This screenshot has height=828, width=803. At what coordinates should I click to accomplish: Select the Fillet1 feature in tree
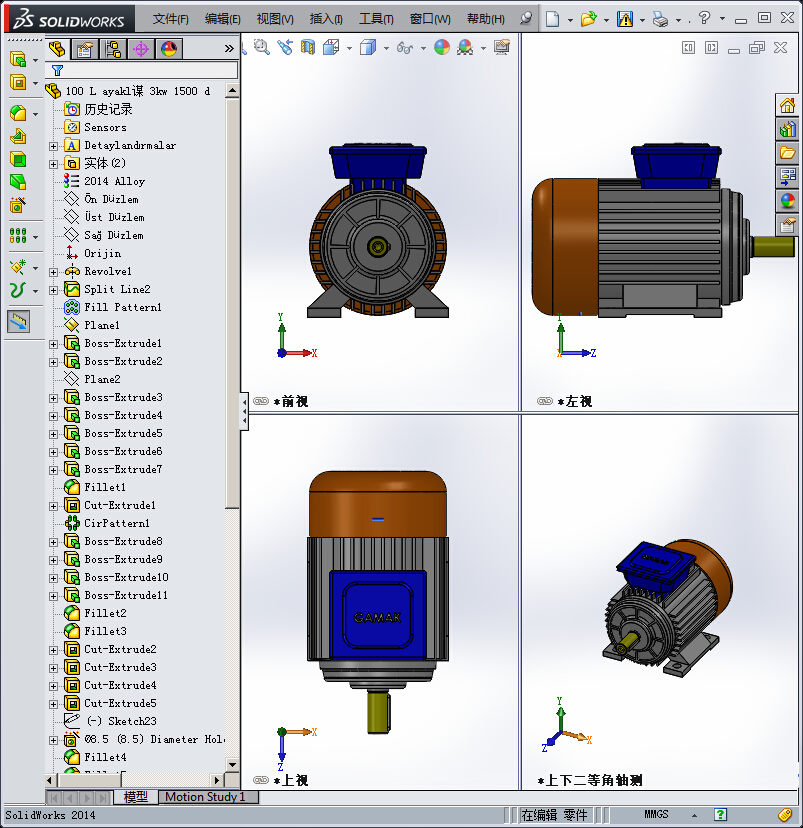click(95, 487)
